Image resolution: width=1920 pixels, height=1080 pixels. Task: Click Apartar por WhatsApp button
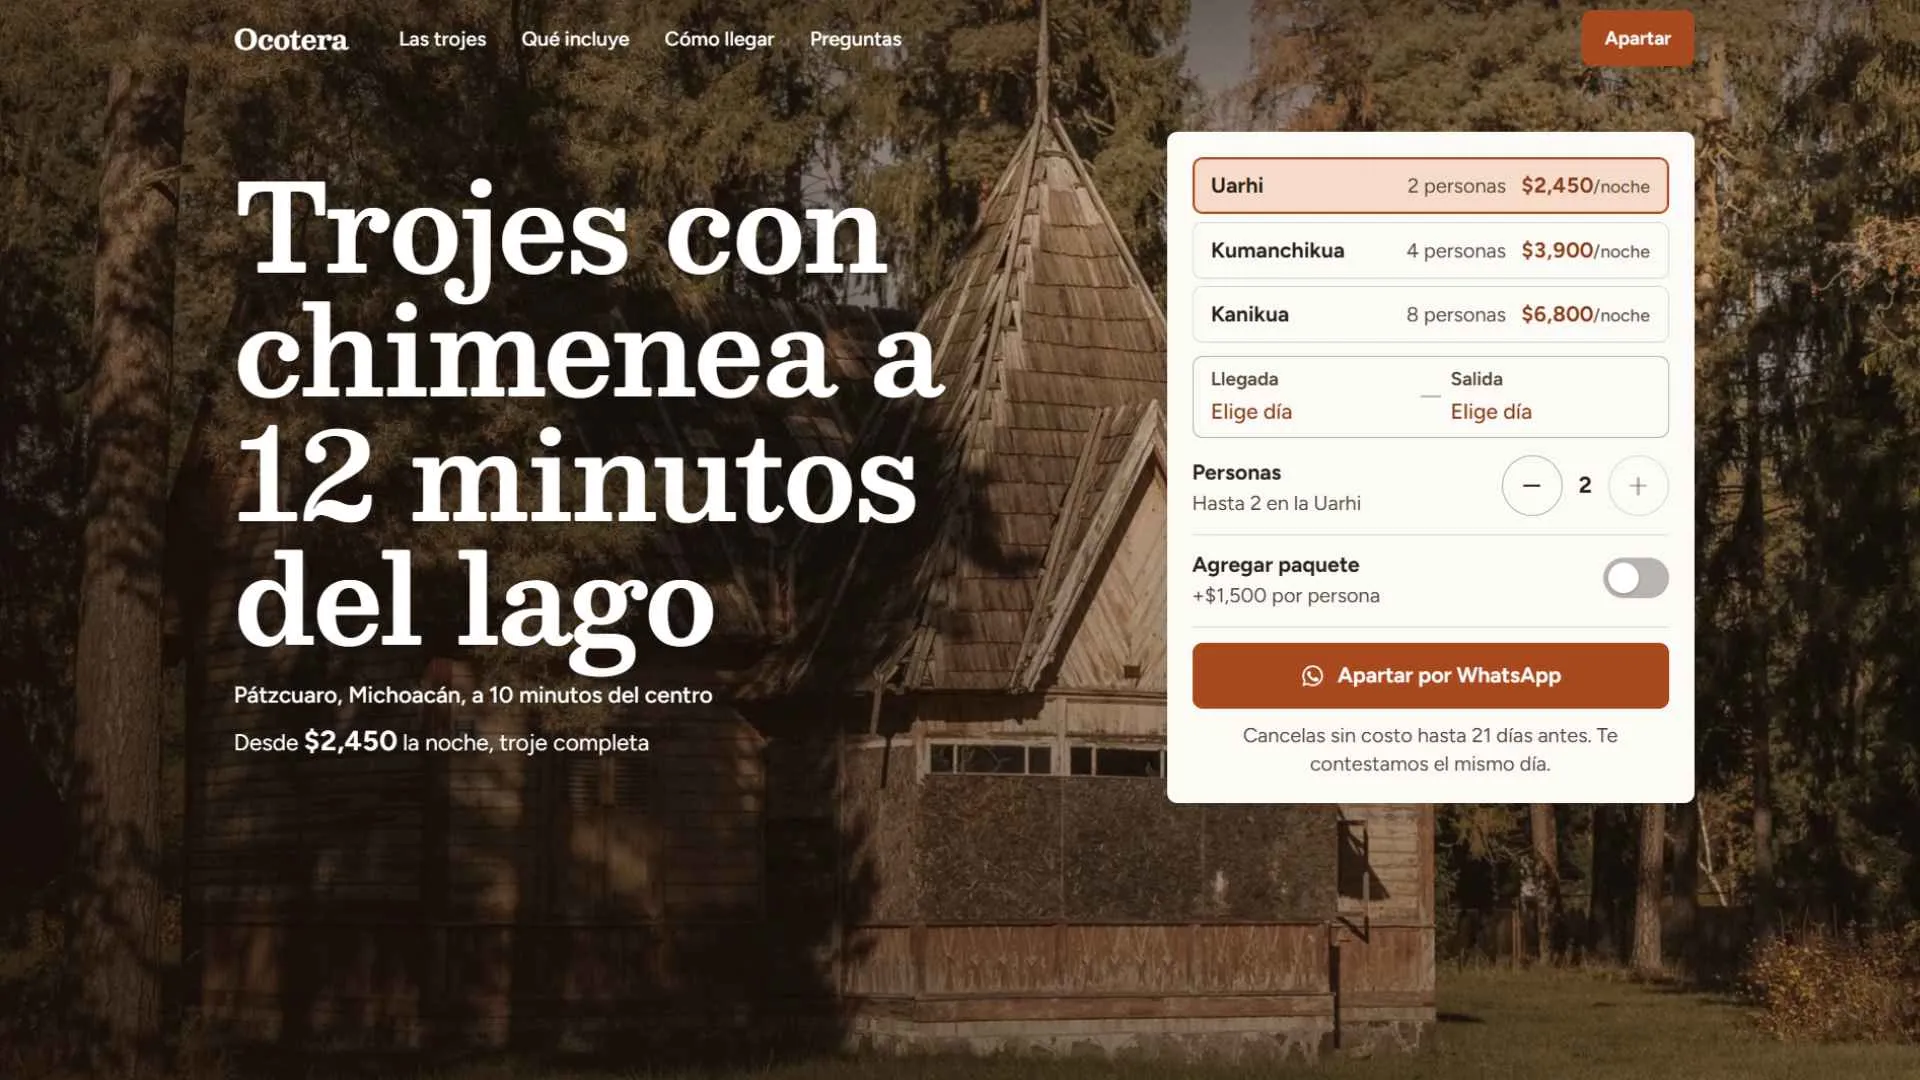[1430, 675]
